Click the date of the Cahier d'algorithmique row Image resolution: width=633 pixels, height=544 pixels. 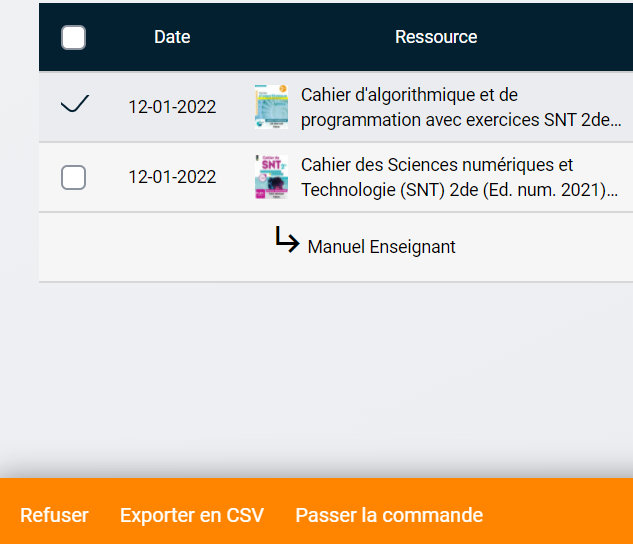(x=172, y=107)
